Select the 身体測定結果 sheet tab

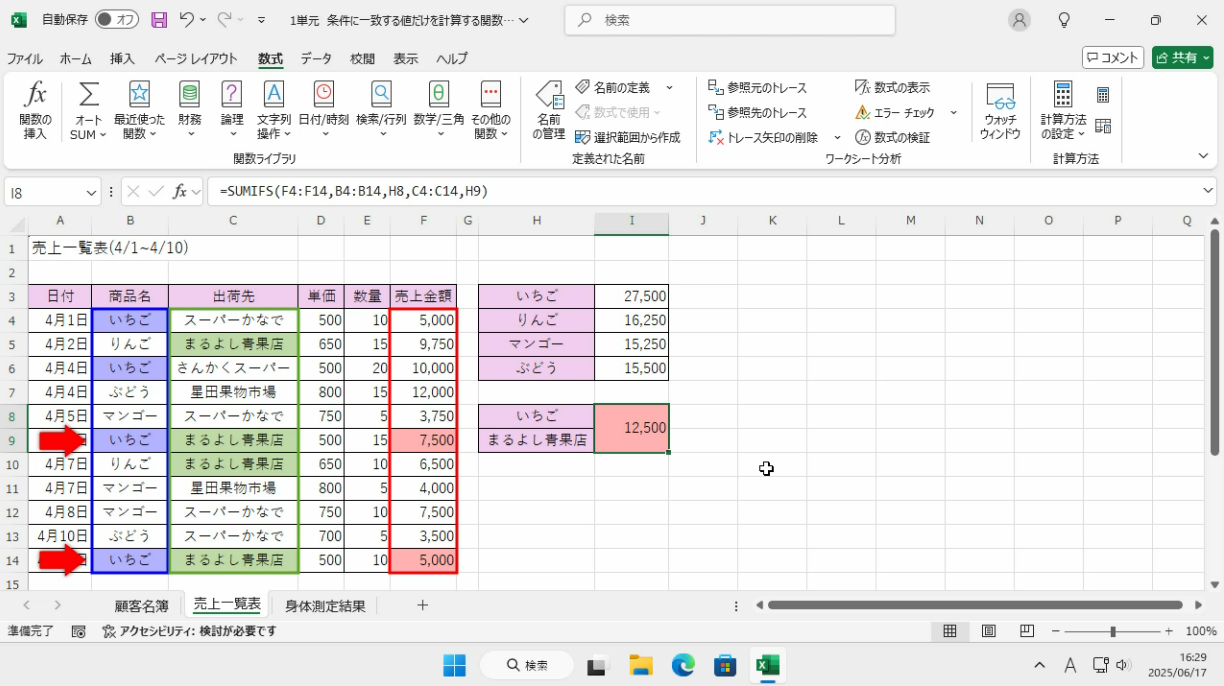click(x=325, y=606)
